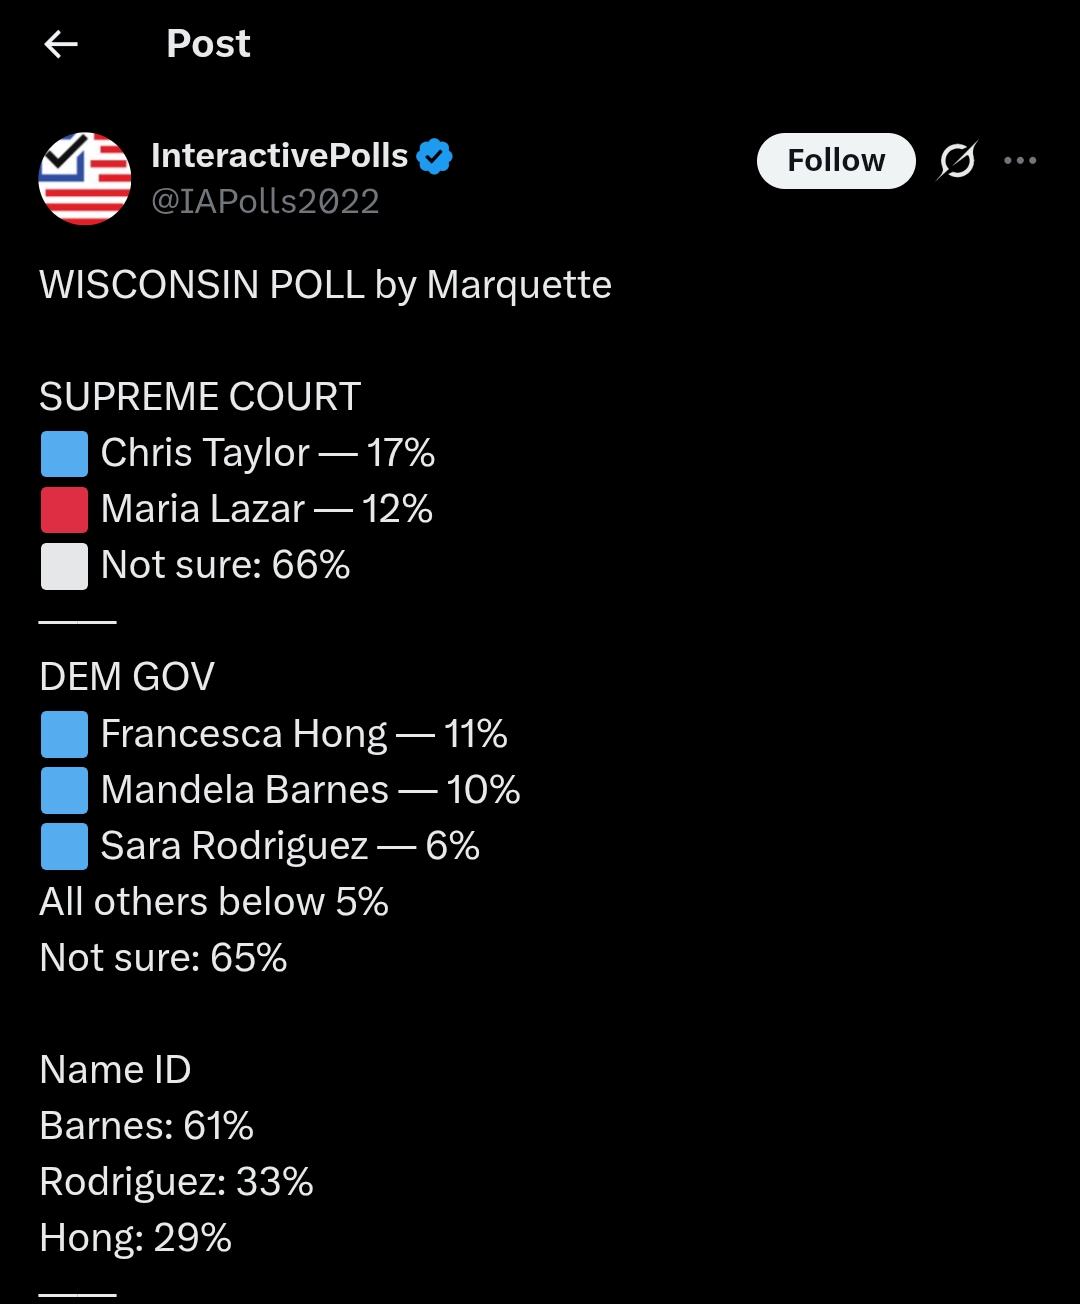Screen dimensions: 1080x1304
Task: Click the 'All others below 5%' line
Action: point(214,902)
